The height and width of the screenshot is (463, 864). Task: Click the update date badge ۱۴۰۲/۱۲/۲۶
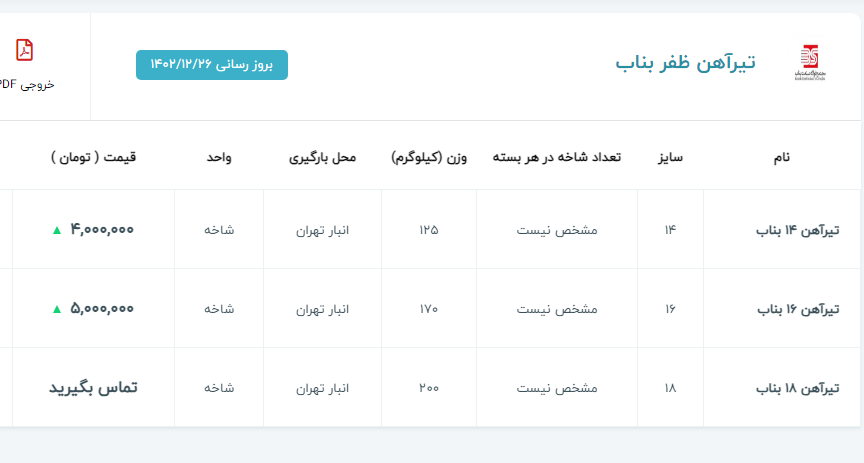tap(212, 64)
